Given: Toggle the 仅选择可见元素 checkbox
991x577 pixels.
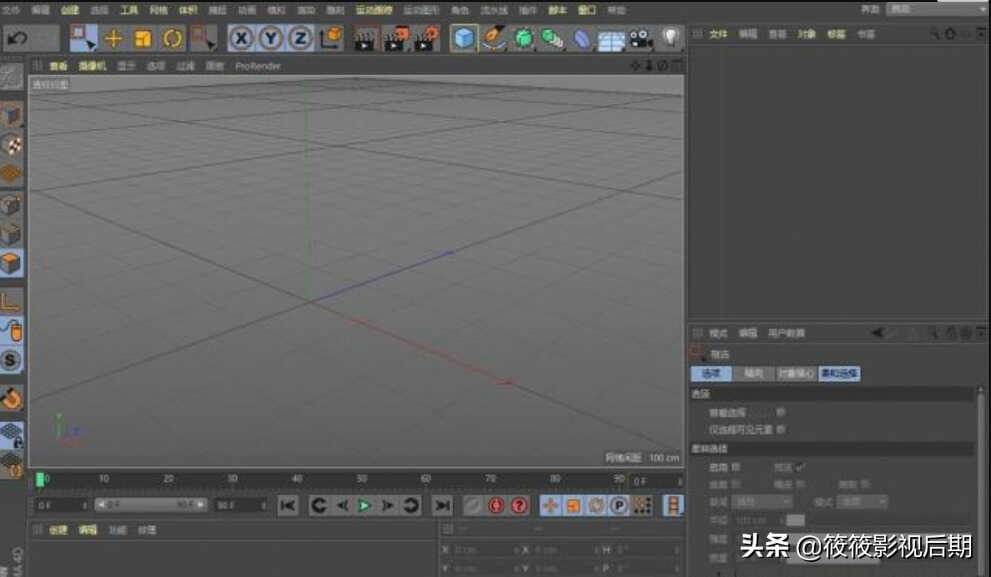Looking at the screenshot, I should (781, 429).
